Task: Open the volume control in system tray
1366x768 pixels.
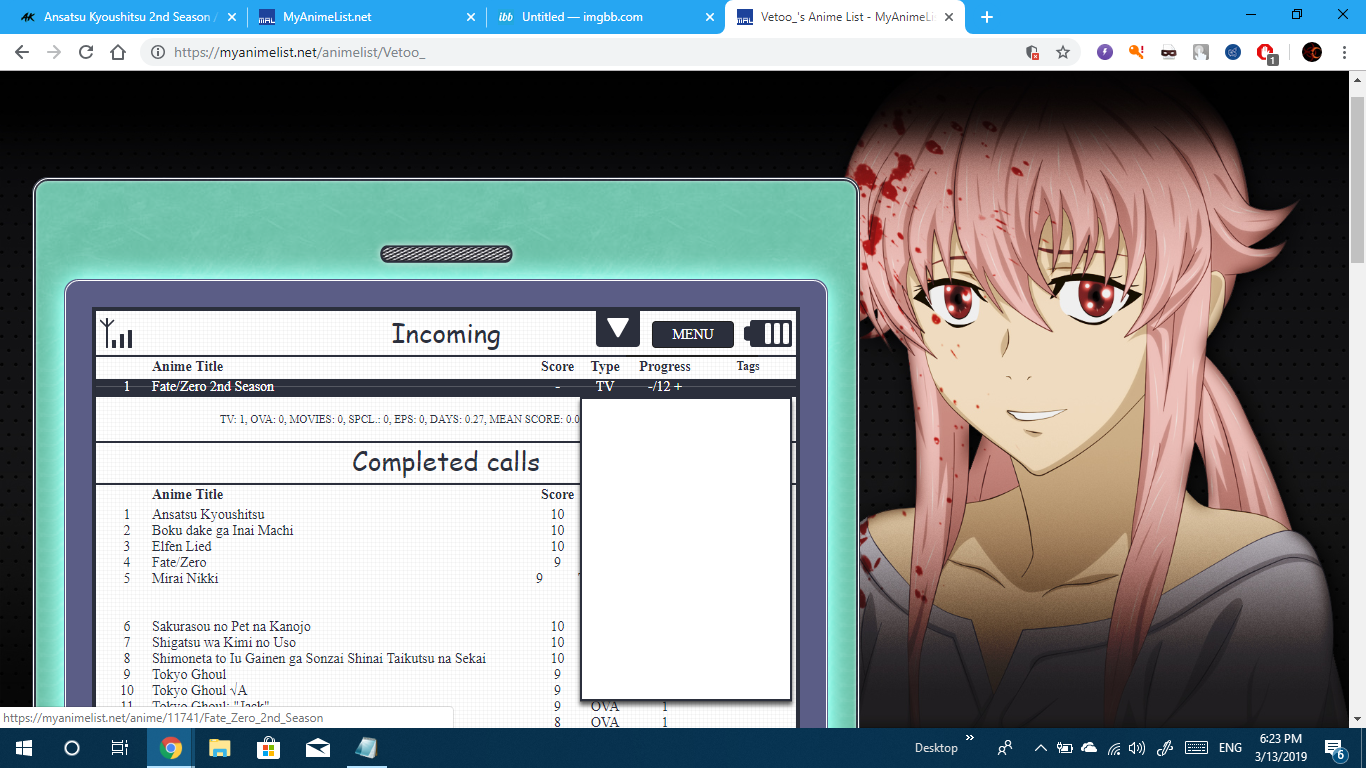Action: pos(1137,748)
